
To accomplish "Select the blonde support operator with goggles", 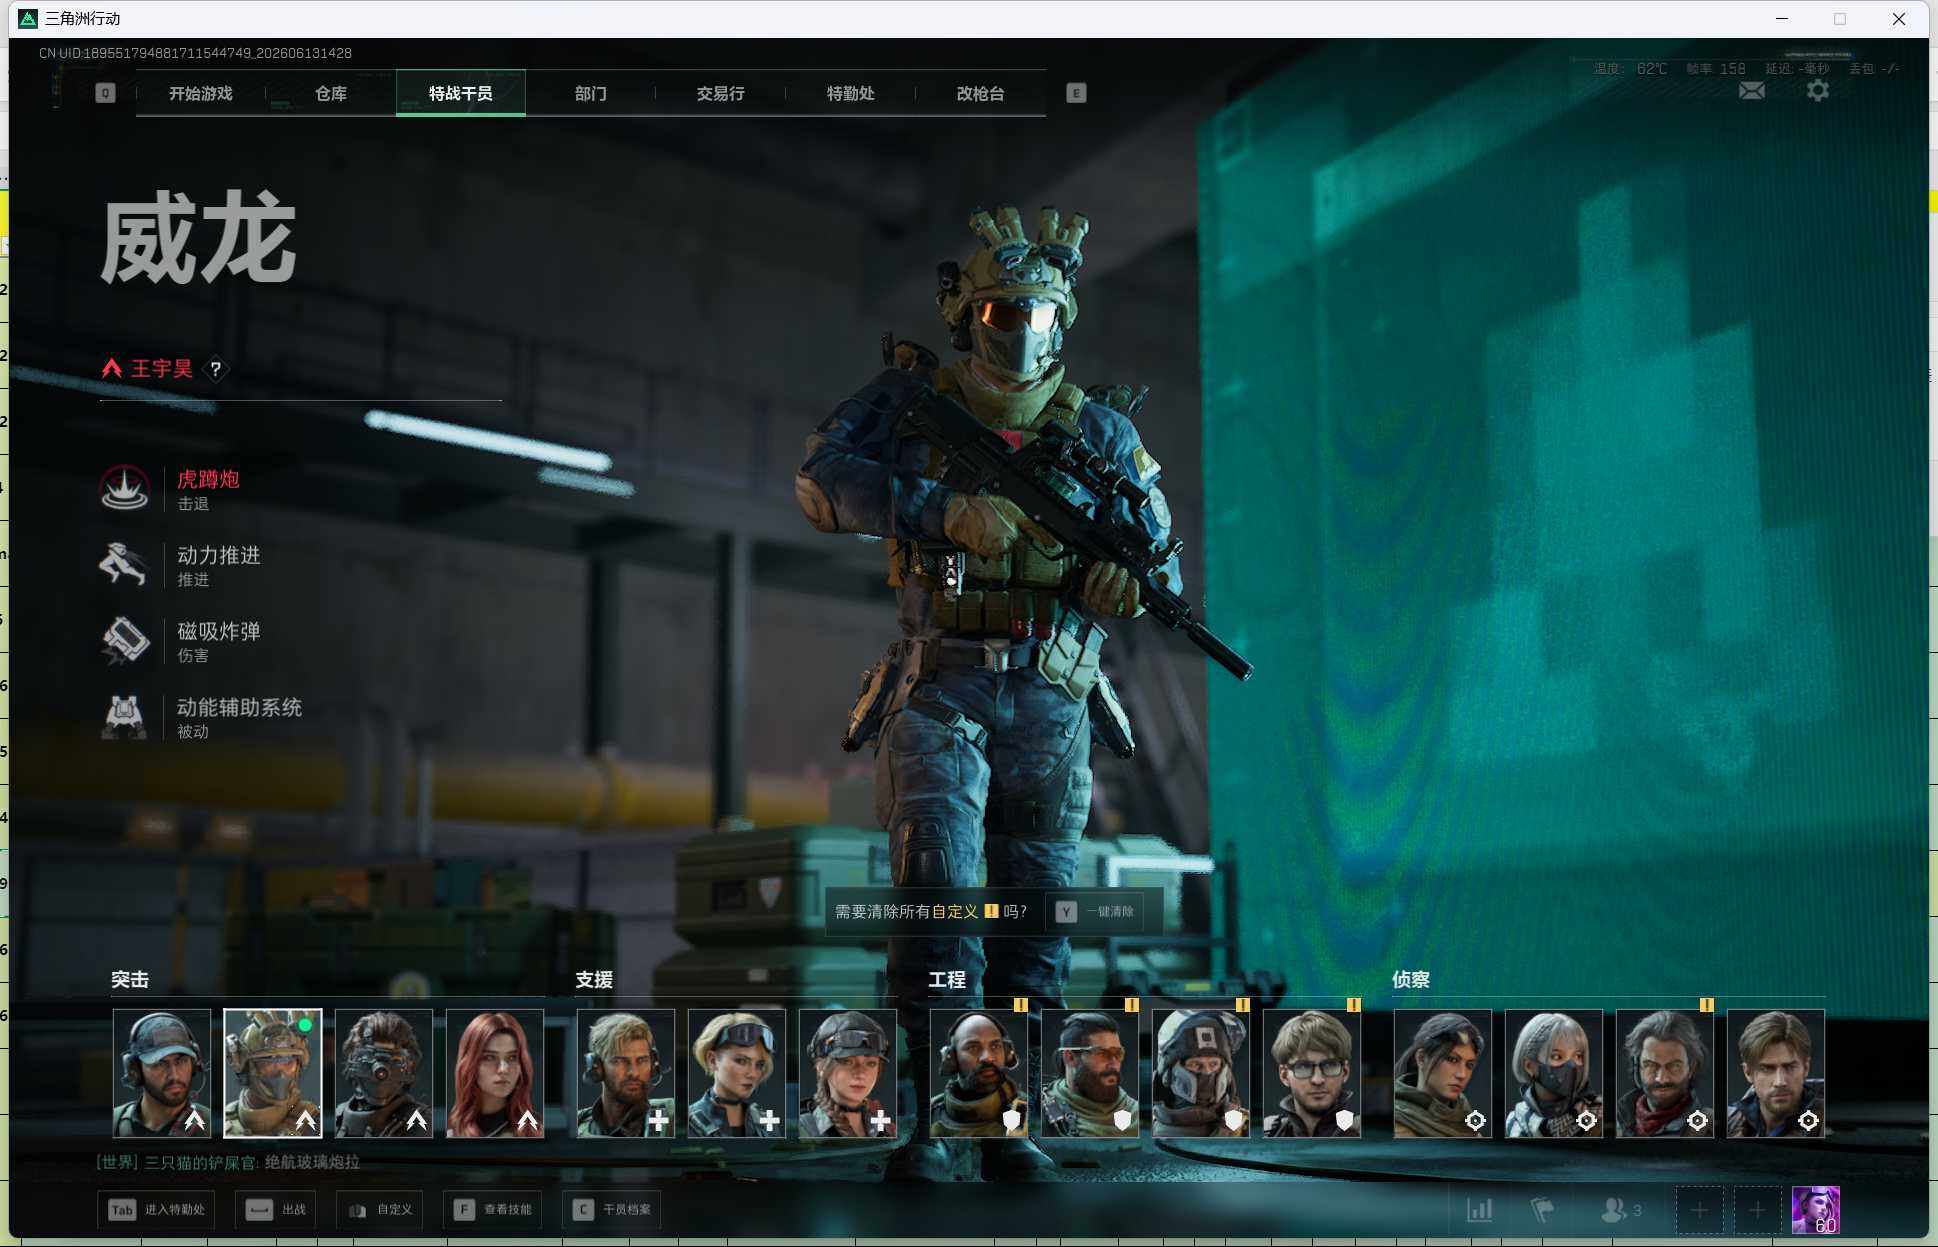I will (737, 1073).
